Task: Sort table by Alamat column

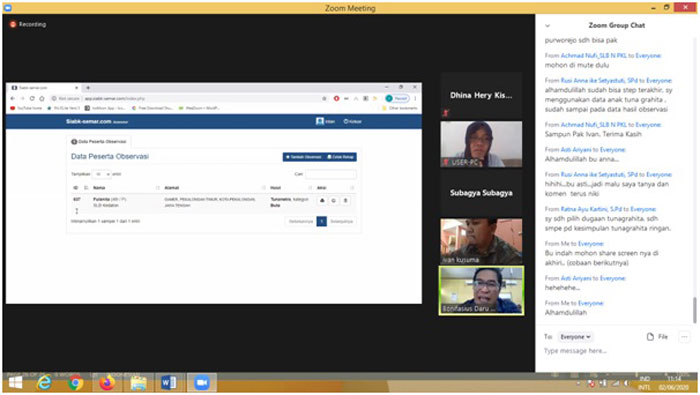Action: click(x=172, y=188)
